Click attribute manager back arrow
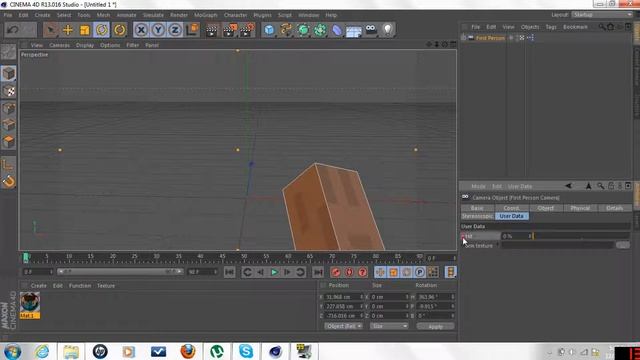Viewport: 640px width, 360px height. click(568, 186)
